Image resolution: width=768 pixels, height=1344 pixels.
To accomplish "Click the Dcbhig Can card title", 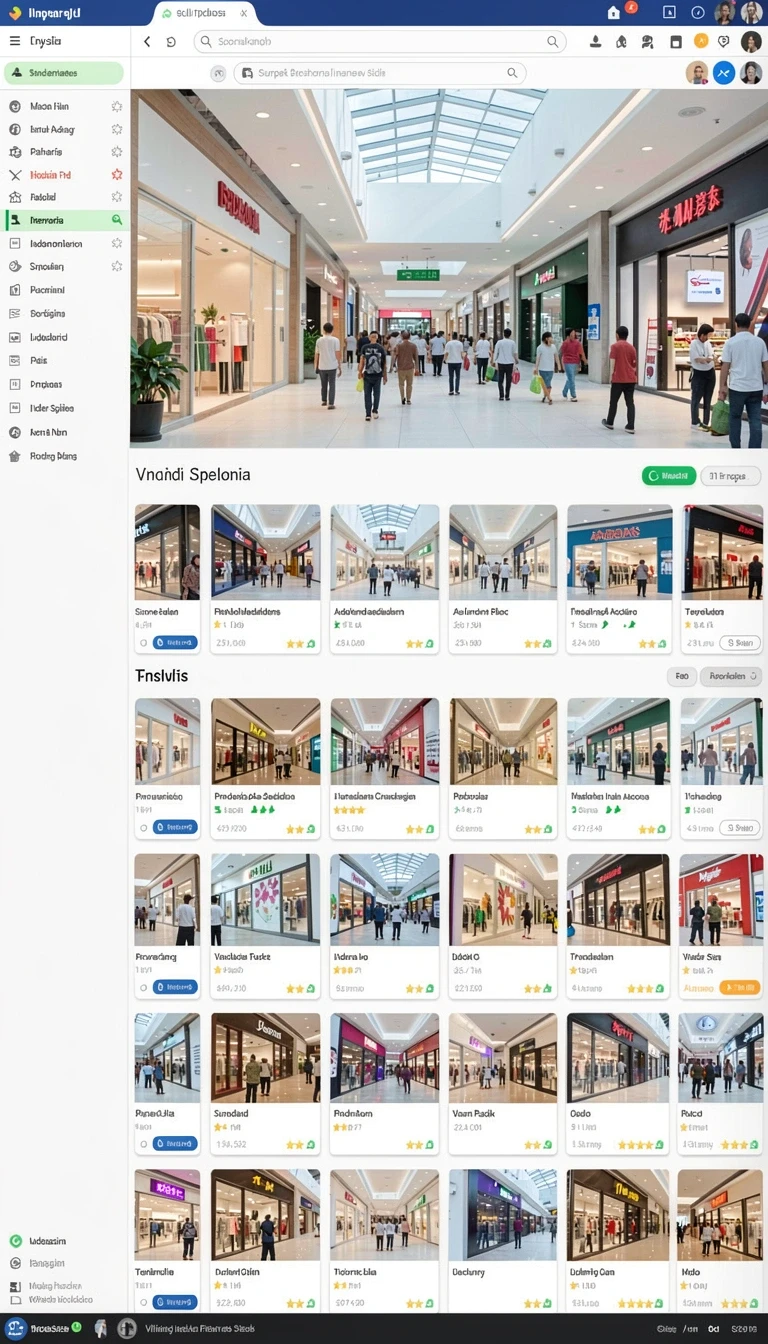I will [x=592, y=1272].
